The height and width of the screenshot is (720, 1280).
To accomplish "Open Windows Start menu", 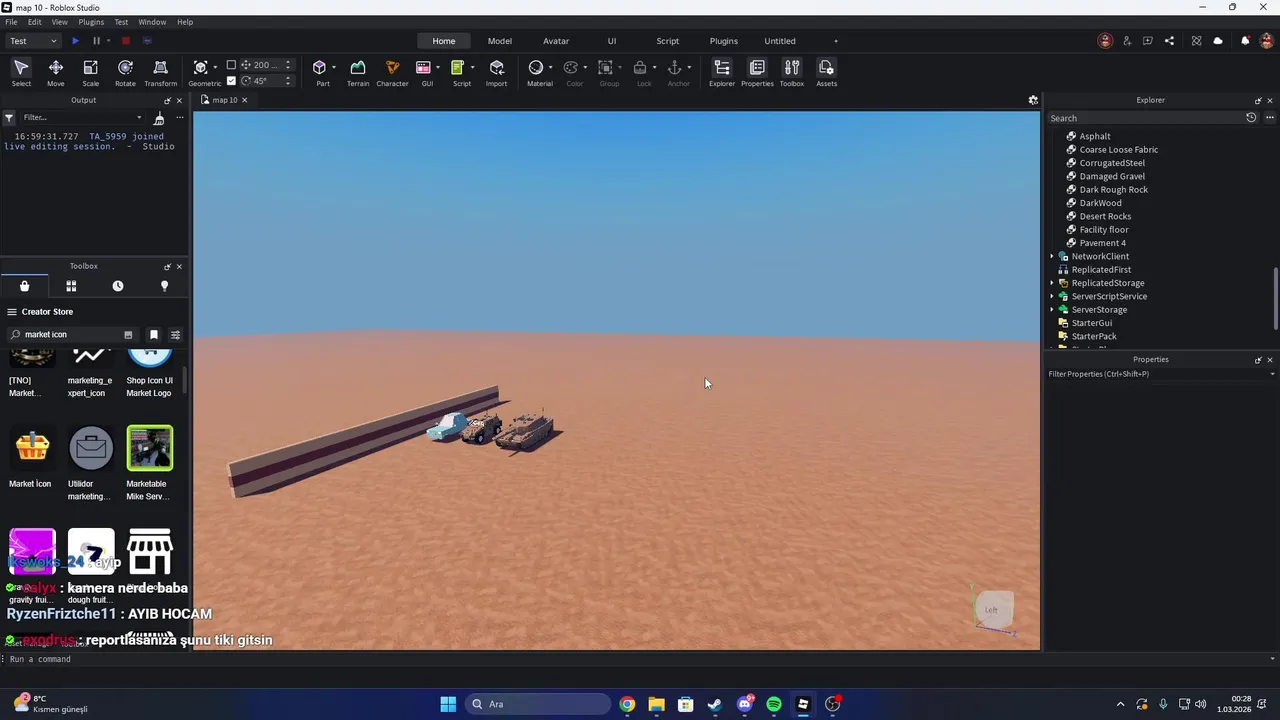I will tap(448, 704).
